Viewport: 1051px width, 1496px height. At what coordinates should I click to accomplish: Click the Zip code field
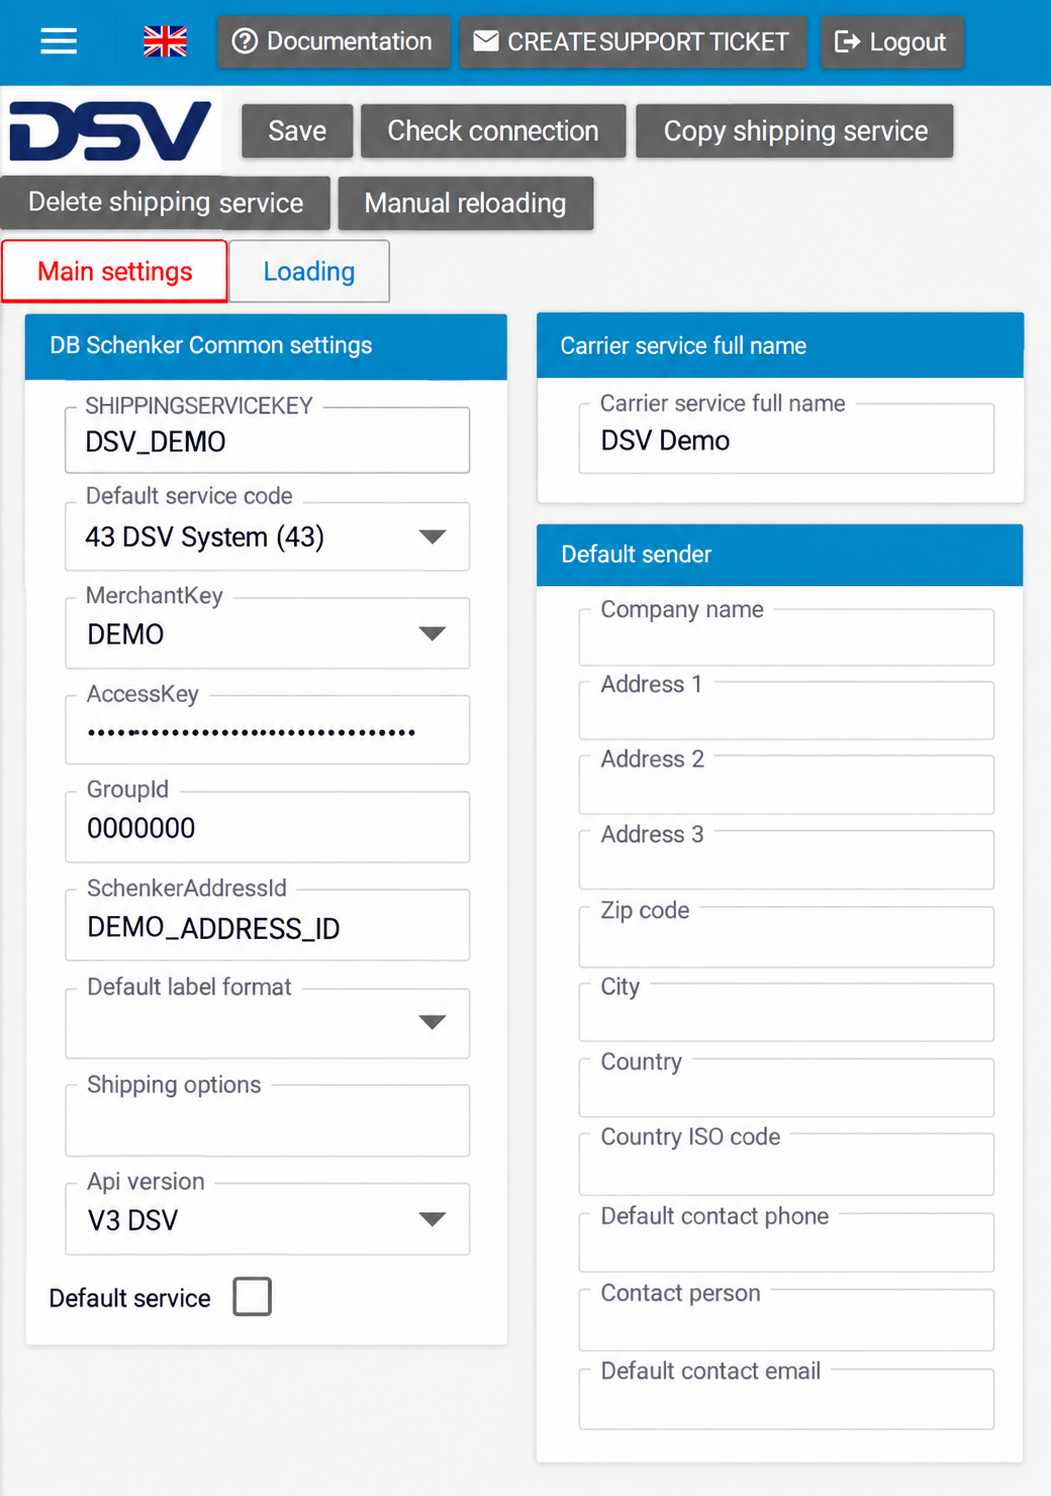[786, 938]
